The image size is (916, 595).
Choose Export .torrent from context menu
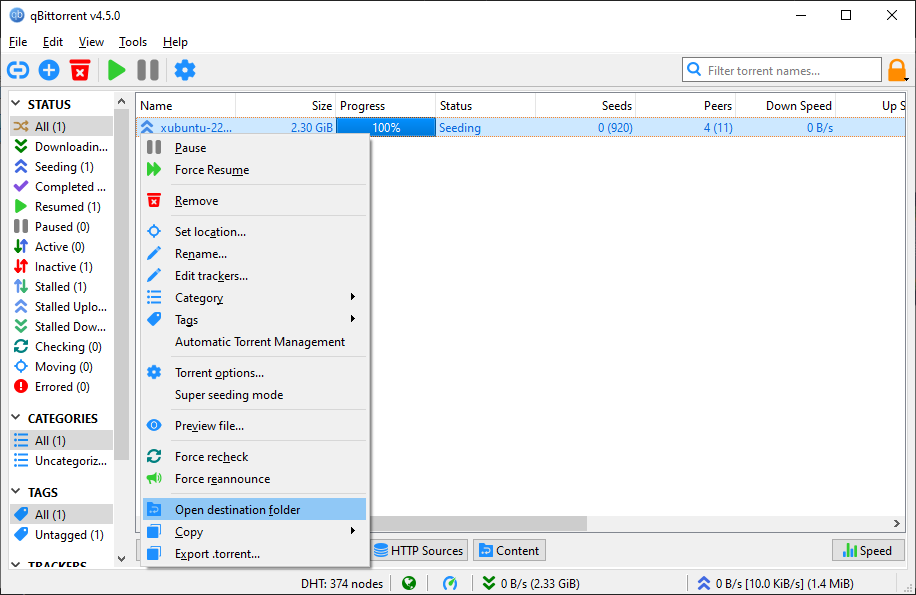pyautogui.click(x=255, y=554)
